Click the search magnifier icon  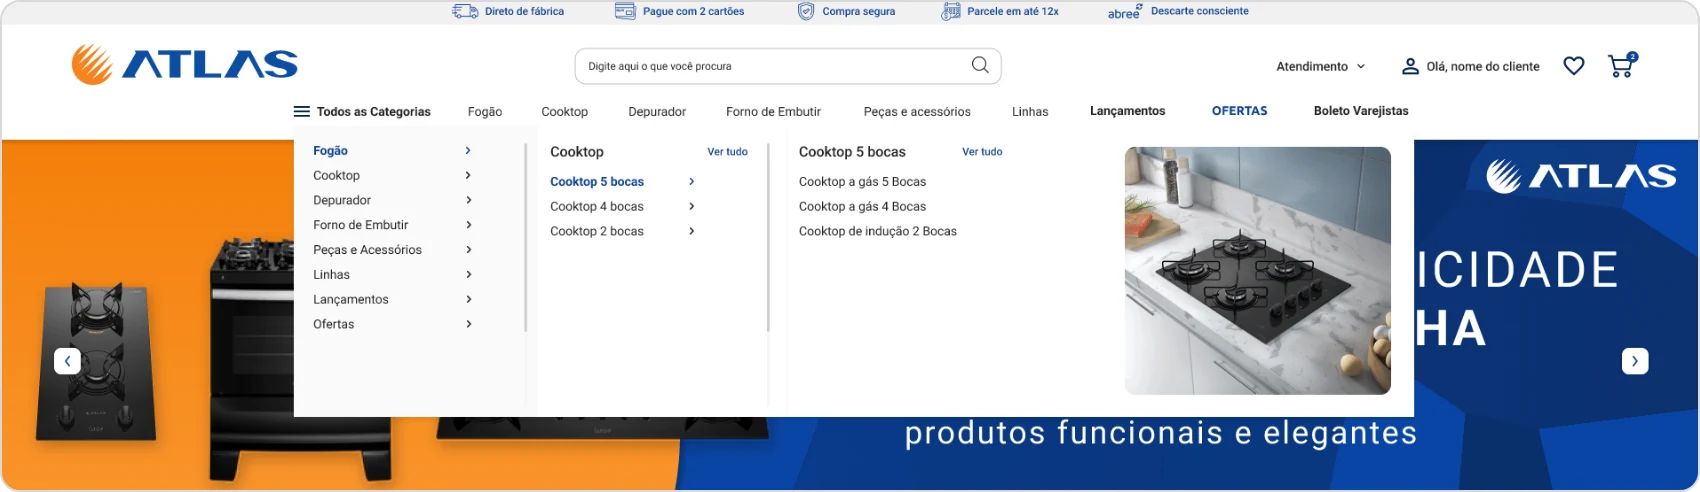pyautogui.click(x=980, y=65)
